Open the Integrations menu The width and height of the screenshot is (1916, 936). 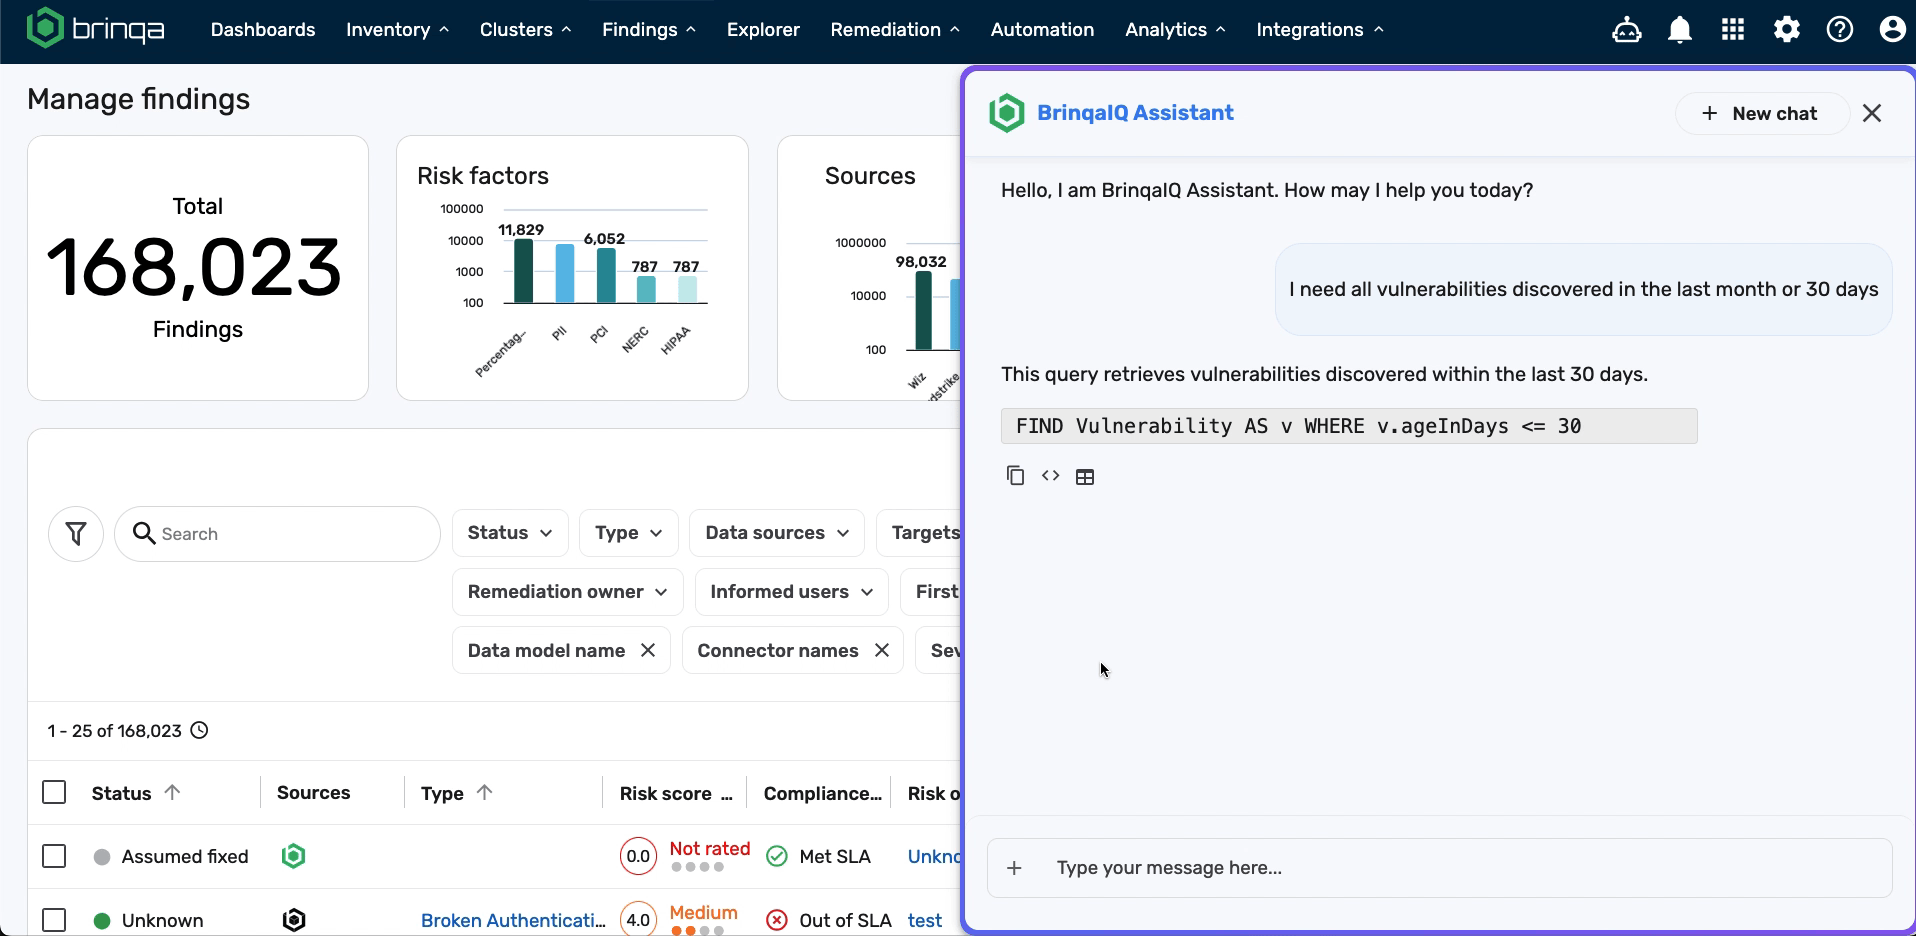click(1320, 30)
